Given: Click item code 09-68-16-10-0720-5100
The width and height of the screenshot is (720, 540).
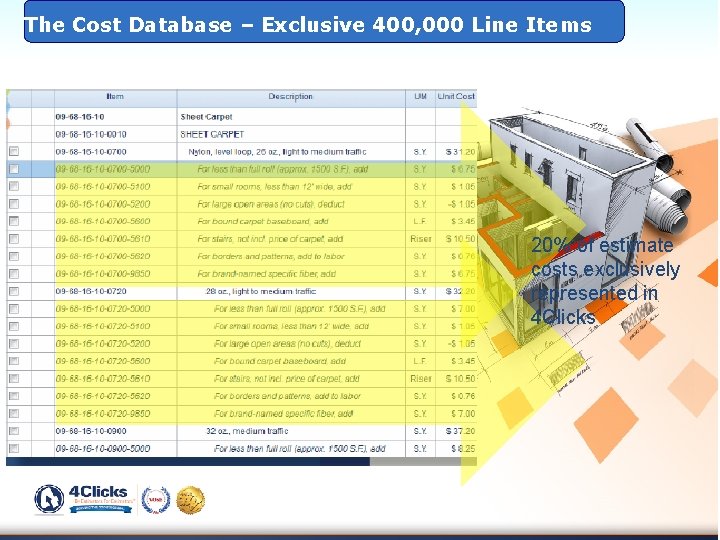Looking at the screenshot, I should point(103,326).
